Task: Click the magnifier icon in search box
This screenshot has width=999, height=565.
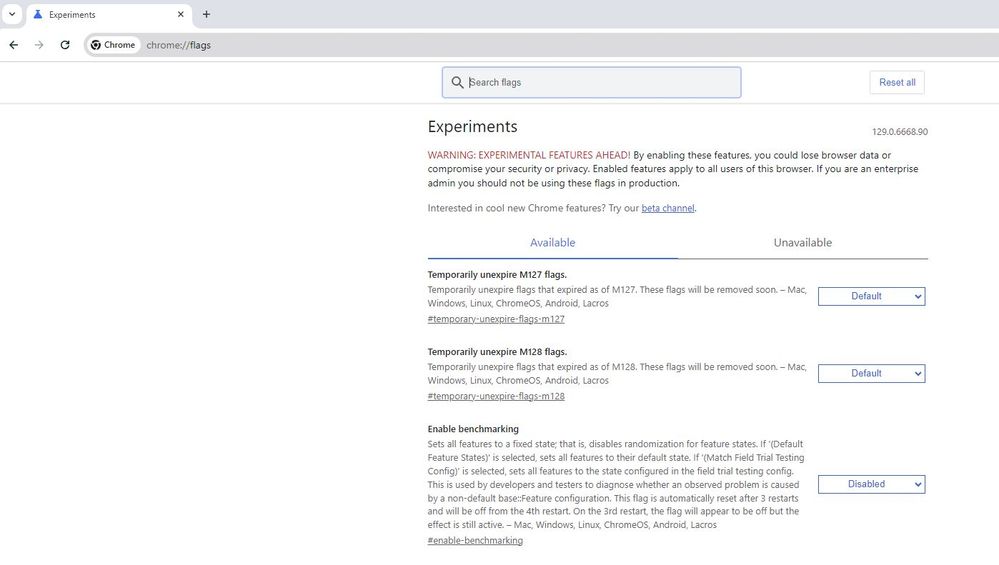Action: point(458,83)
